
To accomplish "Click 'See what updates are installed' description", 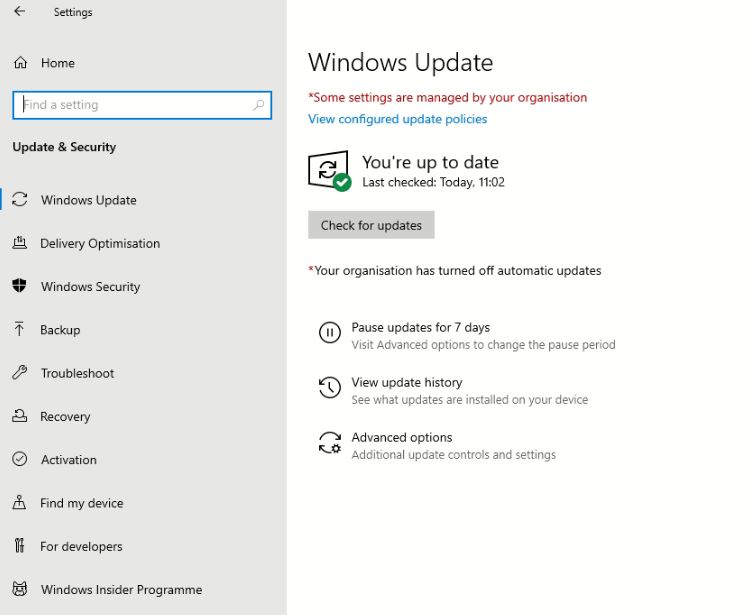I will coord(470,400).
